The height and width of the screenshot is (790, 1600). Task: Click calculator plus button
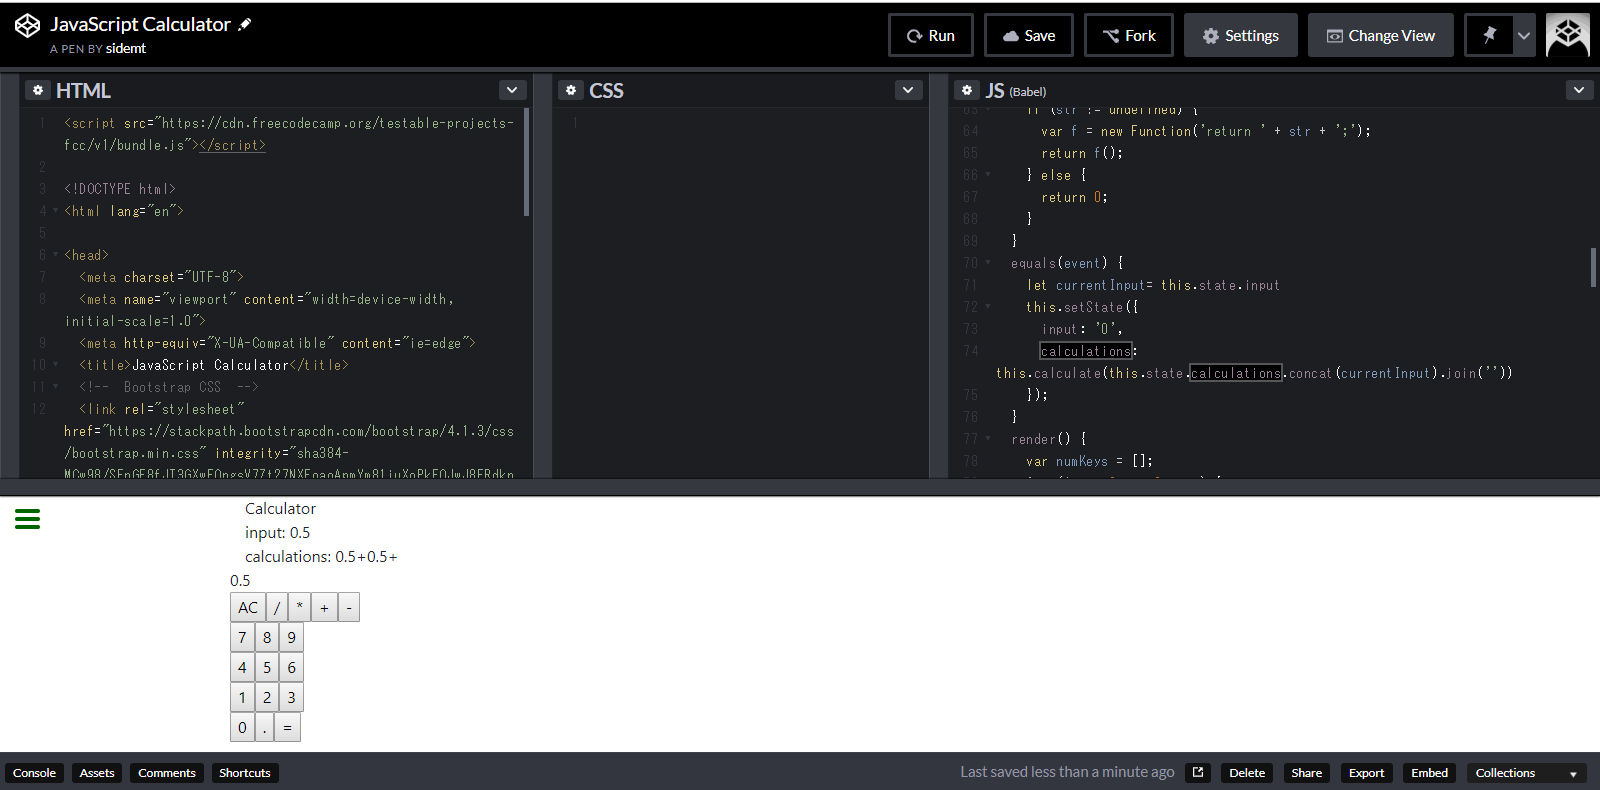[x=324, y=607]
